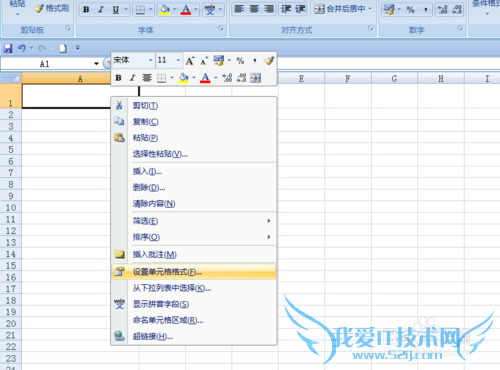Click the Name Box showing A1
This screenshot has width=500, height=370.
[45, 64]
